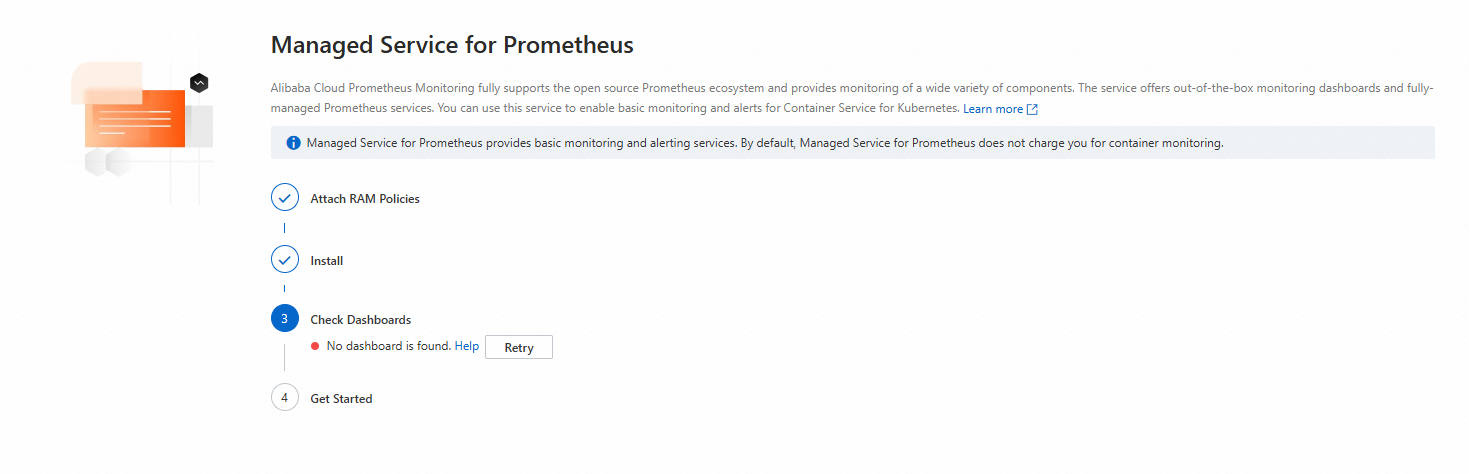Click the blue info icon in banner
This screenshot has width=1469, height=474.
tap(293, 143)
